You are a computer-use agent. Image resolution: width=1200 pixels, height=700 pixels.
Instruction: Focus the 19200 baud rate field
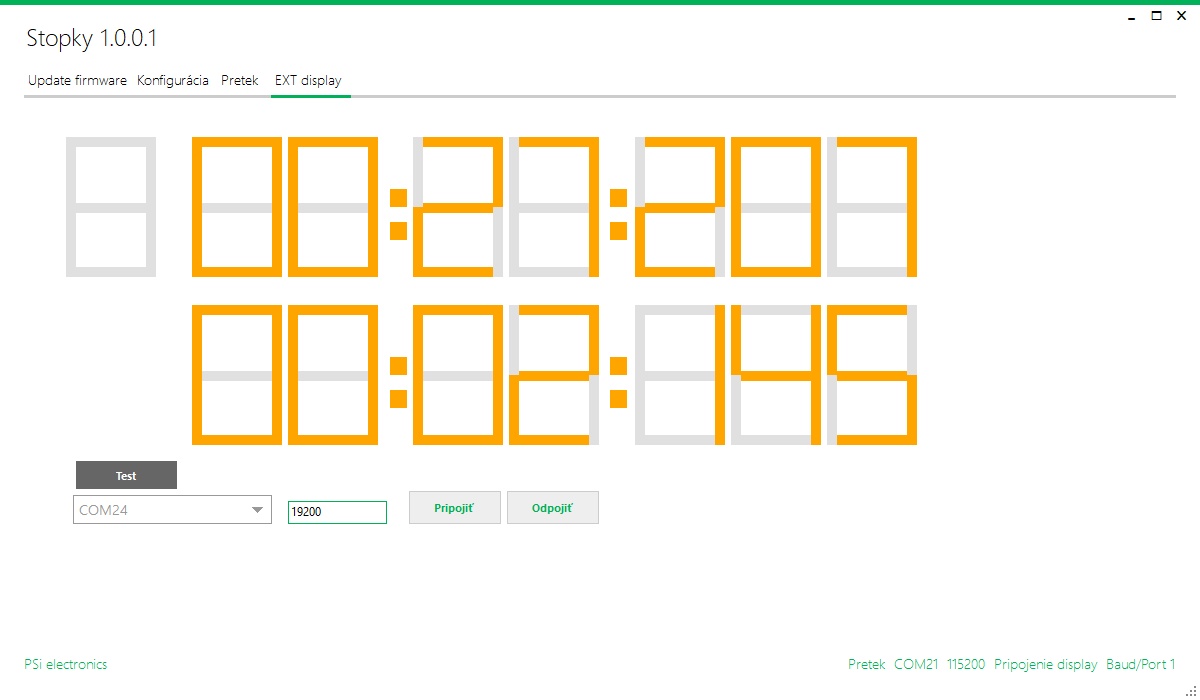[x=337, y=512]
